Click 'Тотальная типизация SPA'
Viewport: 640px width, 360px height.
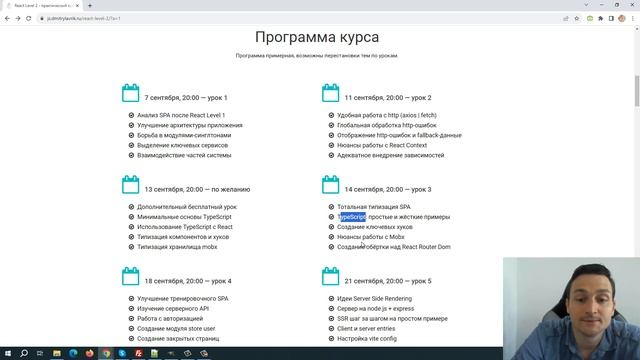tap(374, 207)
